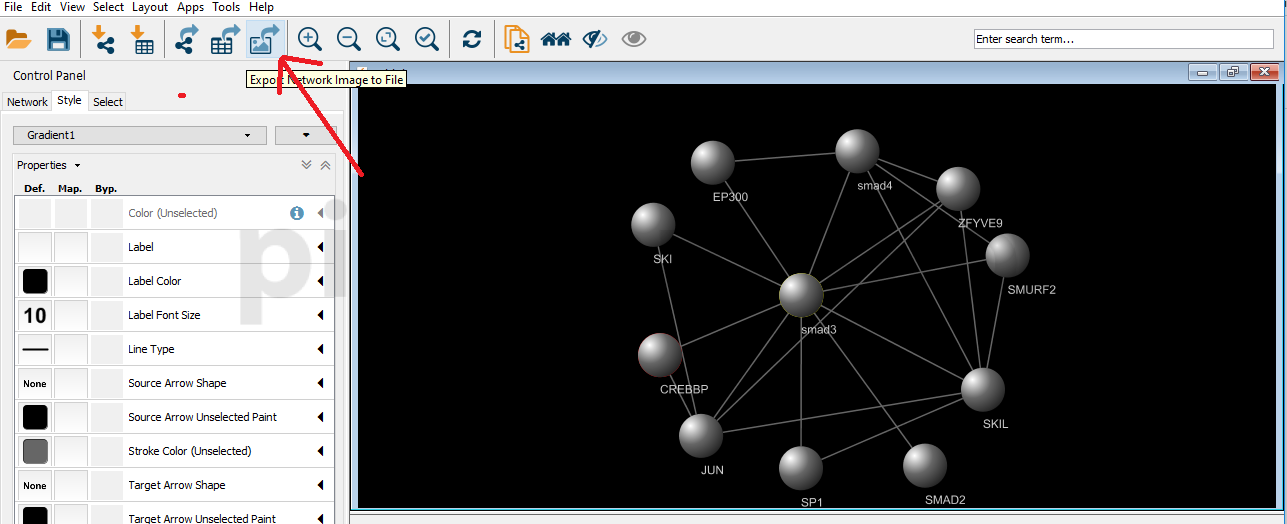Import a table from file
This screenshot has width=1287, height=524.
point(142,39)
